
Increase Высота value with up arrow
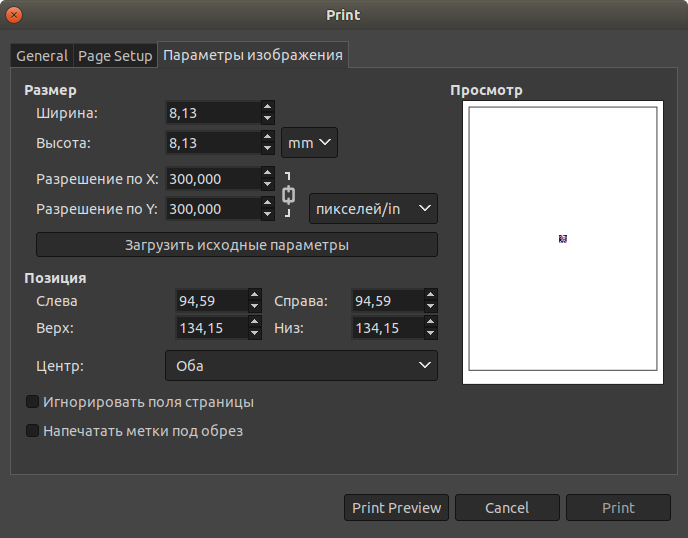[x=268, y=136]
